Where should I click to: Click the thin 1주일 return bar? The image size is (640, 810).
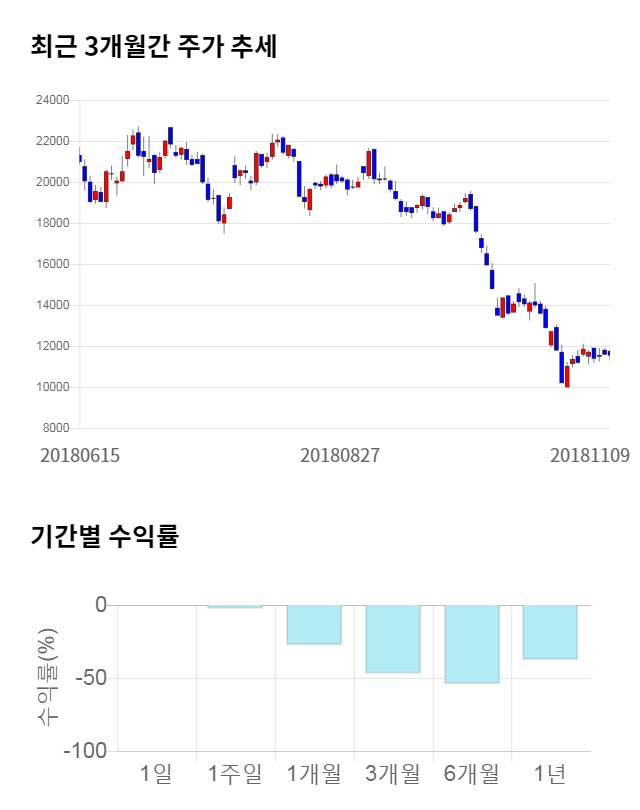[x=235, y=606]
